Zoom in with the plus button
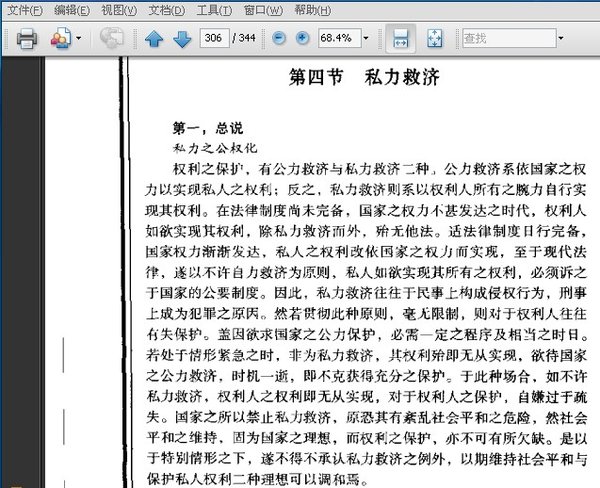Viewport: 600px width, 488px height. click(302, 38)
